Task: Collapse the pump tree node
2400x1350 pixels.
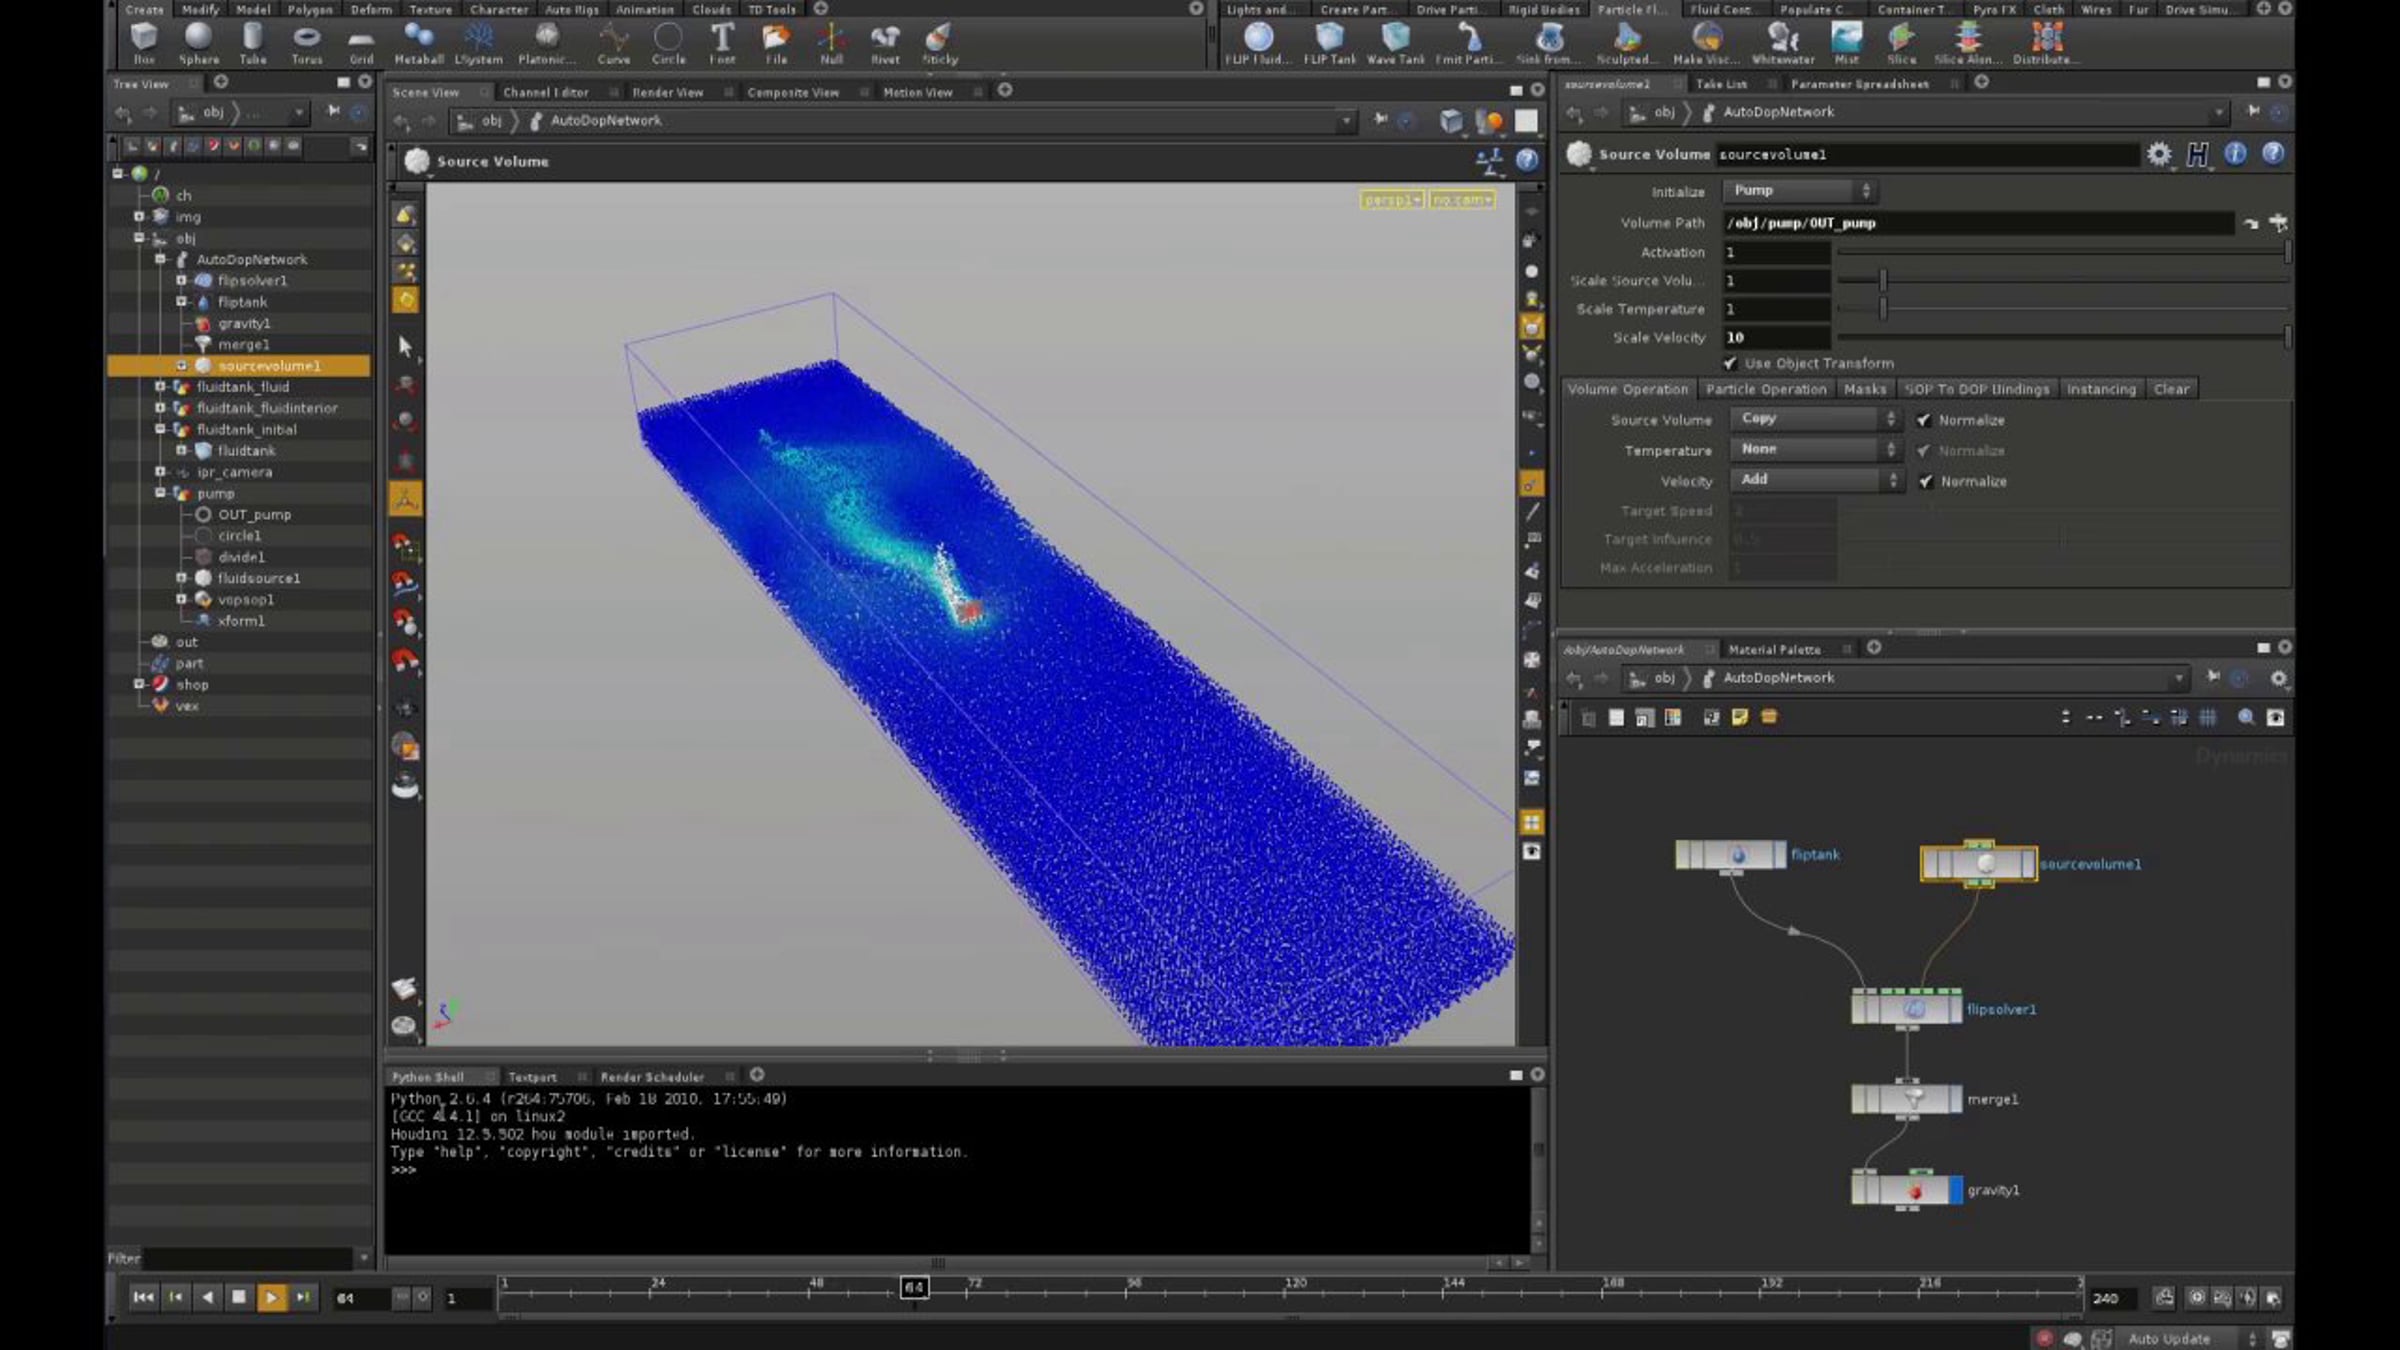Action: click(x=160, y=493)
